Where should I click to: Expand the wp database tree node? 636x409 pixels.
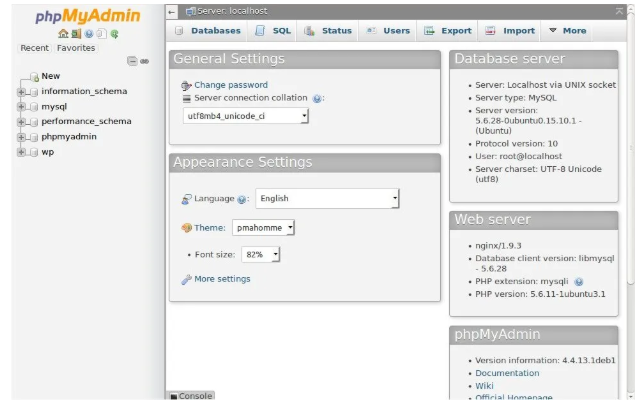[x=21, y=153]
